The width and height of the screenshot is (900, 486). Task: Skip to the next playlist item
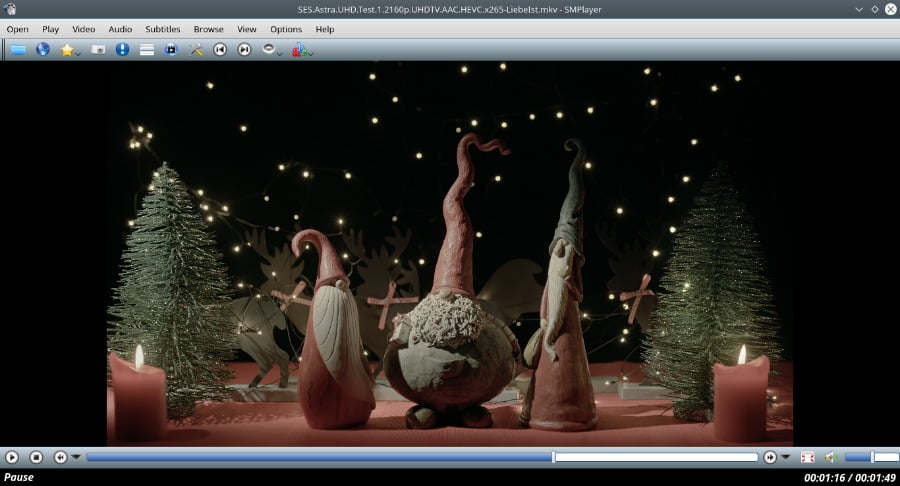(x=244, y=49)
